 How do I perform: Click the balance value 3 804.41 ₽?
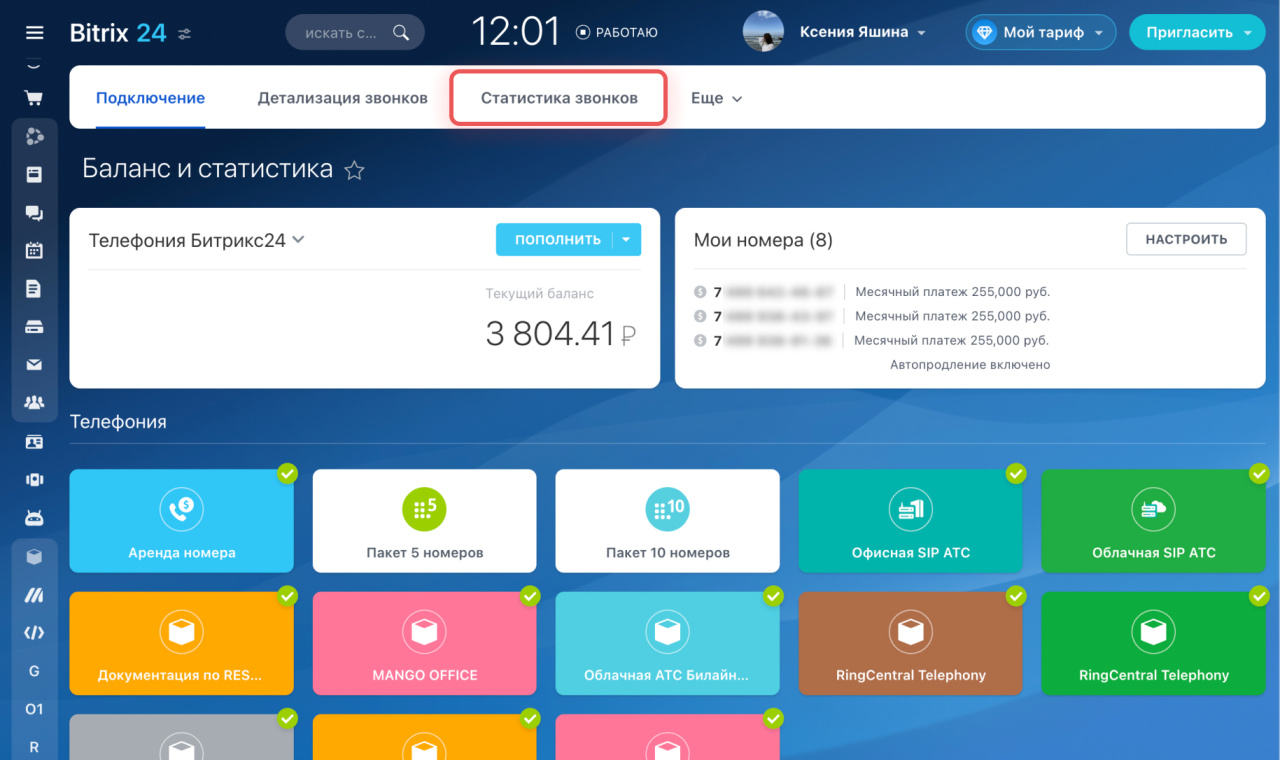561,334
